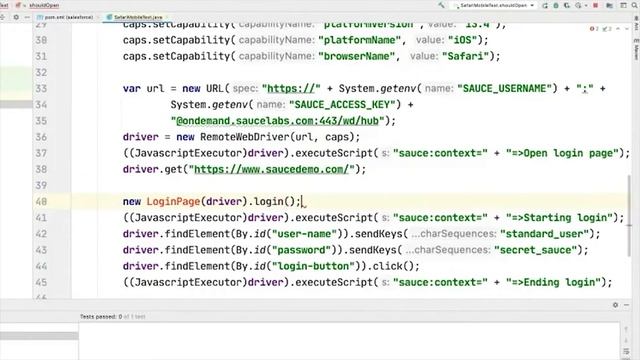640x360 pixels.
Task: Click the layout window icon in toolbar
Action: (623, 5)
